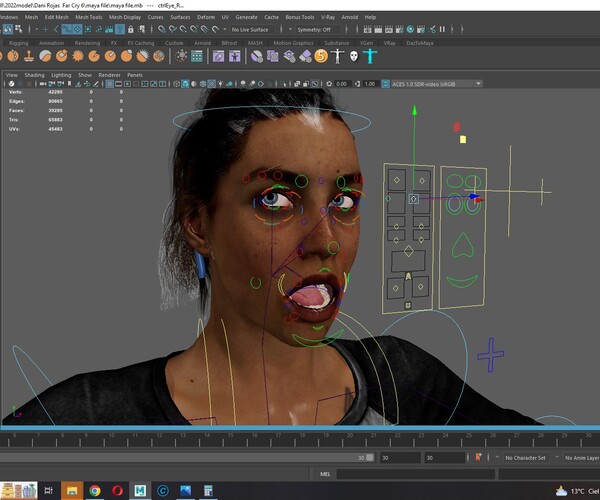
Task: Open Photos app from taskbar
Action: coord(186,490)
